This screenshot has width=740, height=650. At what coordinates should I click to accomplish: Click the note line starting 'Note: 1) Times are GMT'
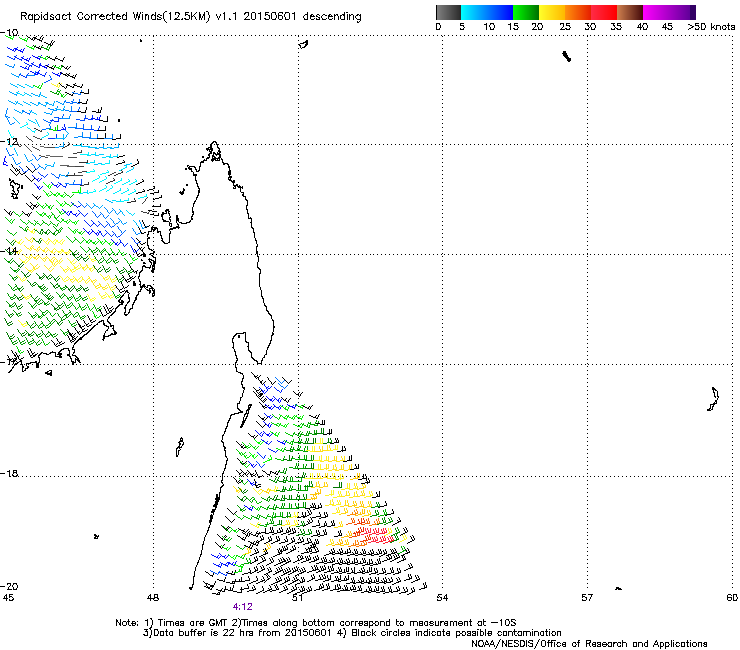point(316,623)
